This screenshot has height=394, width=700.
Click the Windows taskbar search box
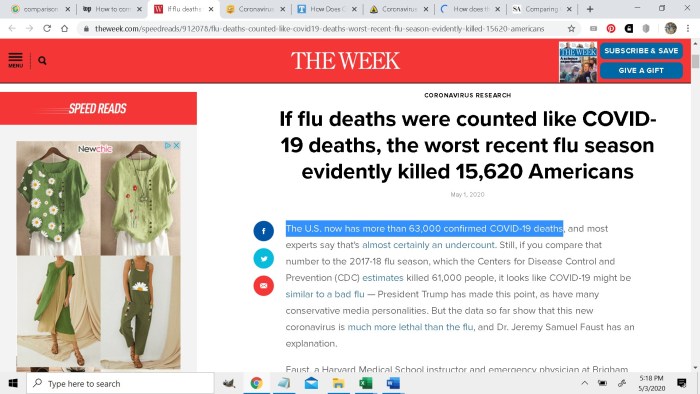coord(121,383)
